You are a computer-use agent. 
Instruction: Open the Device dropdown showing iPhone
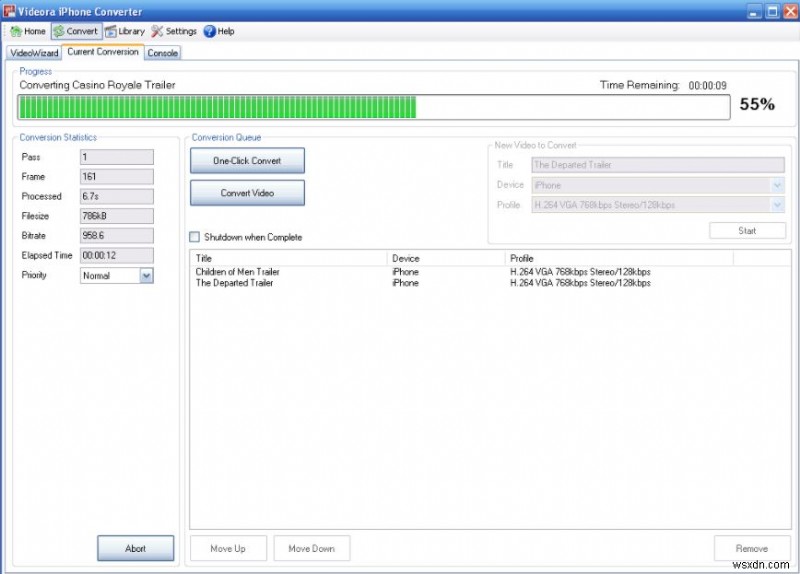coord(658,185)
